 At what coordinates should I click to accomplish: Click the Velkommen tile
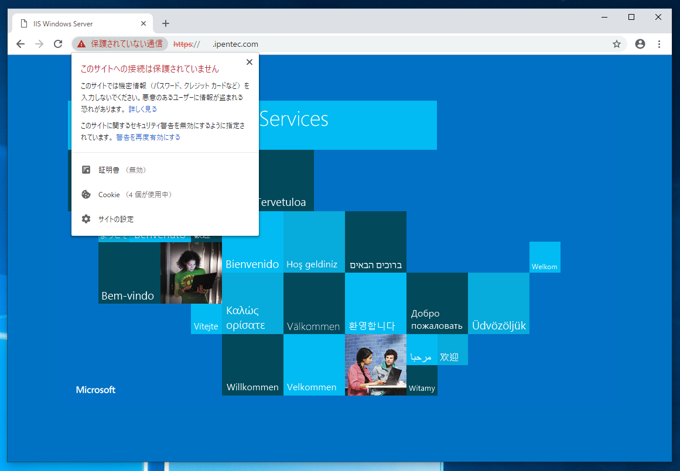point(314,365)
